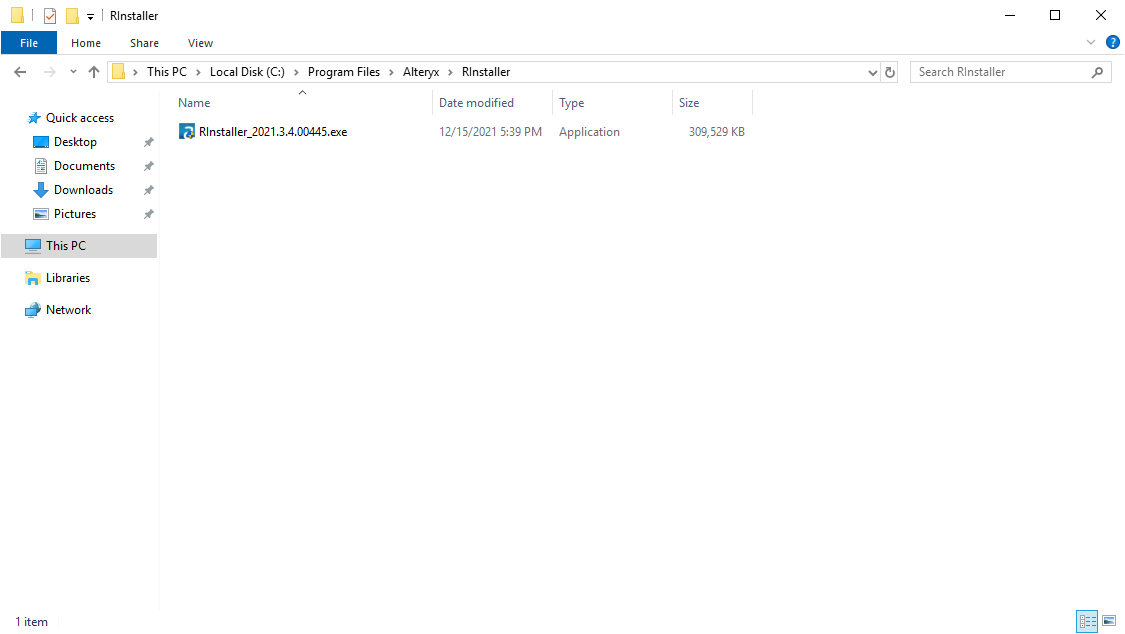
Task: Sort files by the Size column header
Action: click(x=689, y=102)
